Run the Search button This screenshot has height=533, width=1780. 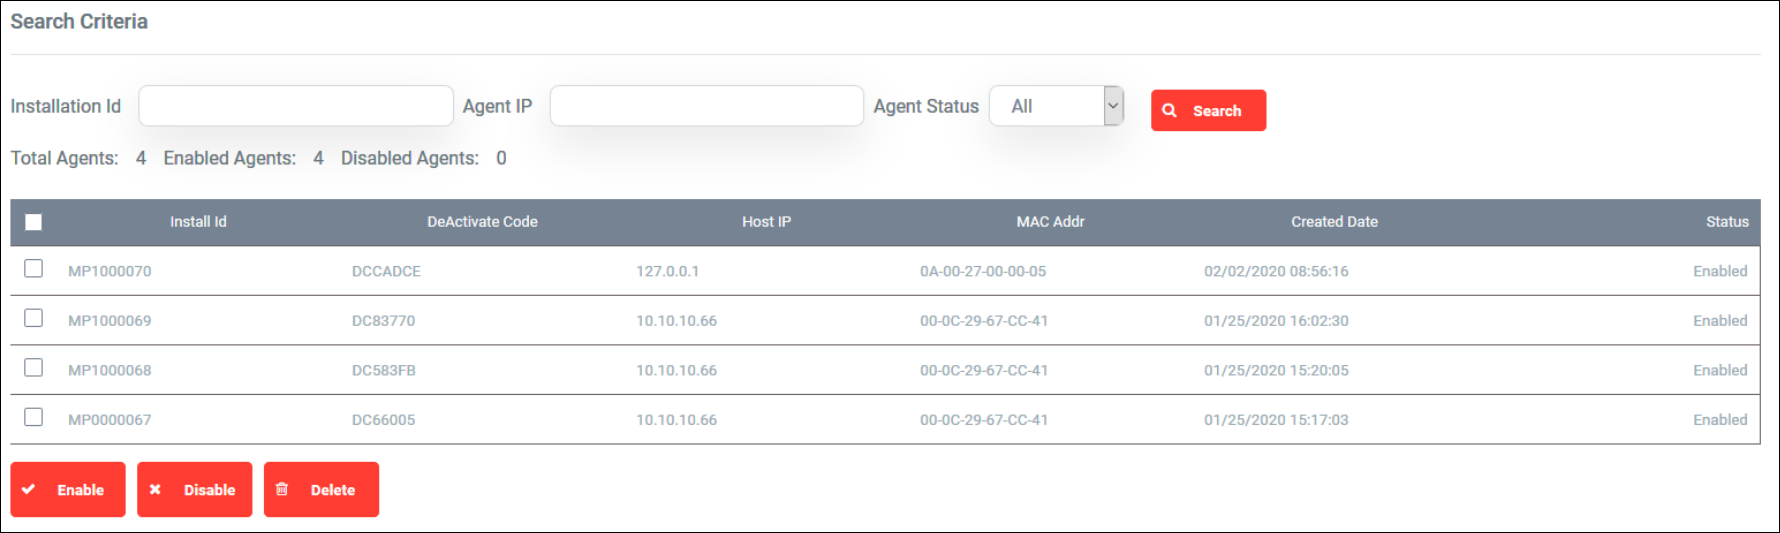click(x=1208, y=110)
